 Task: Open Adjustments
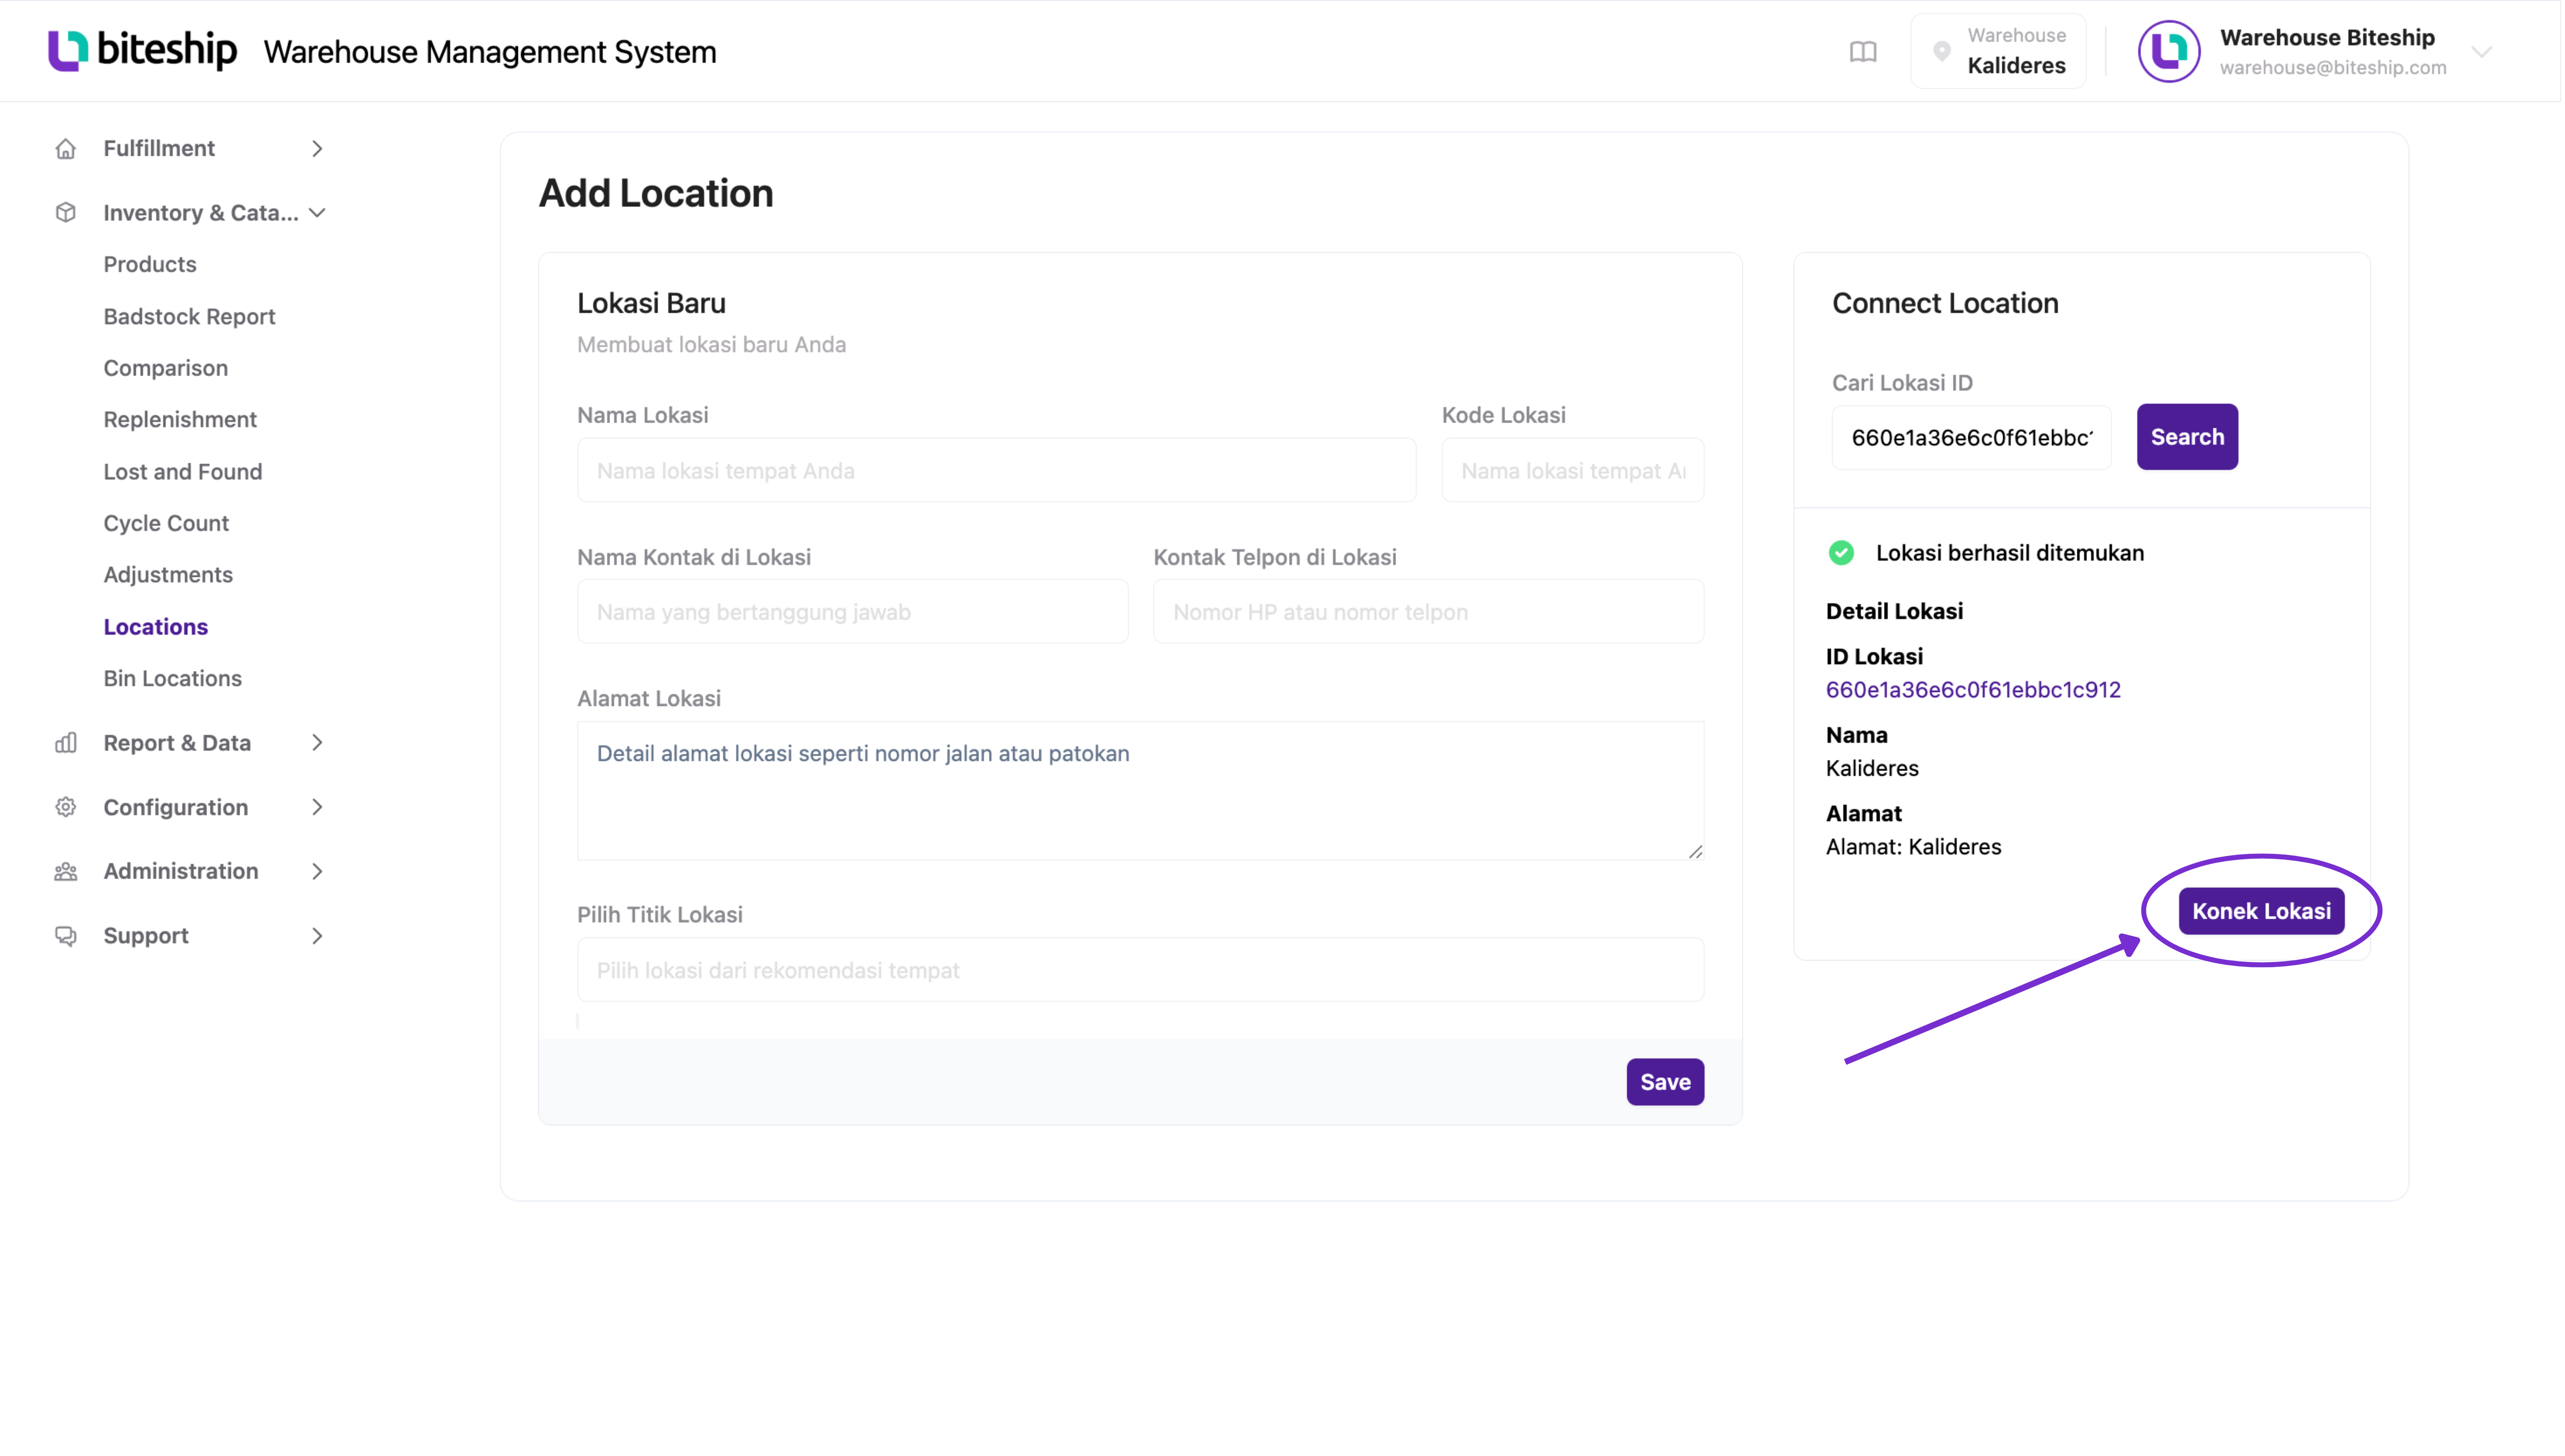(168, 575)
